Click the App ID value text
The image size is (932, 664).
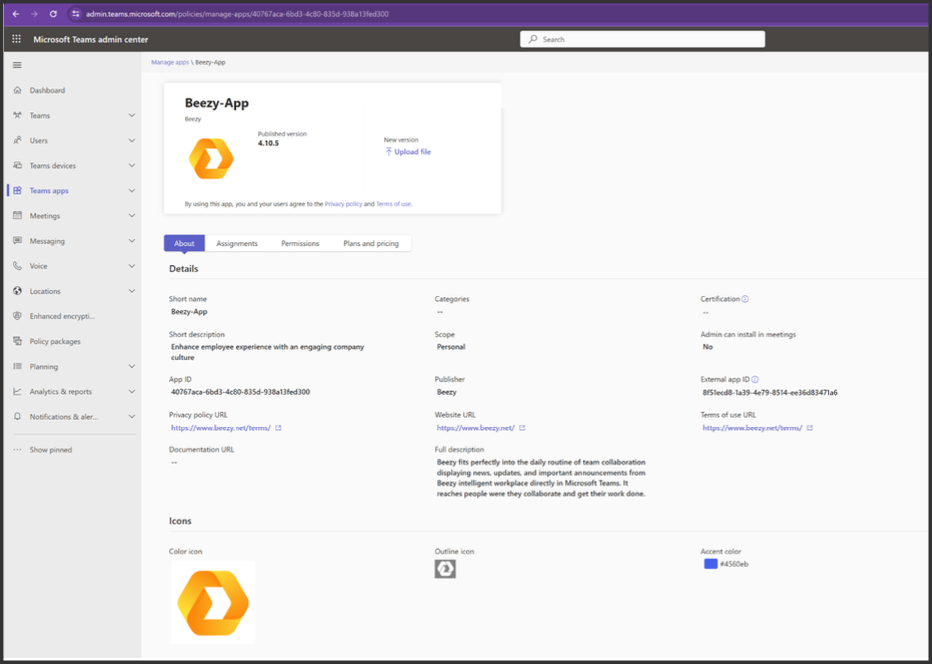pyautogui.click(x=241, y=392)
